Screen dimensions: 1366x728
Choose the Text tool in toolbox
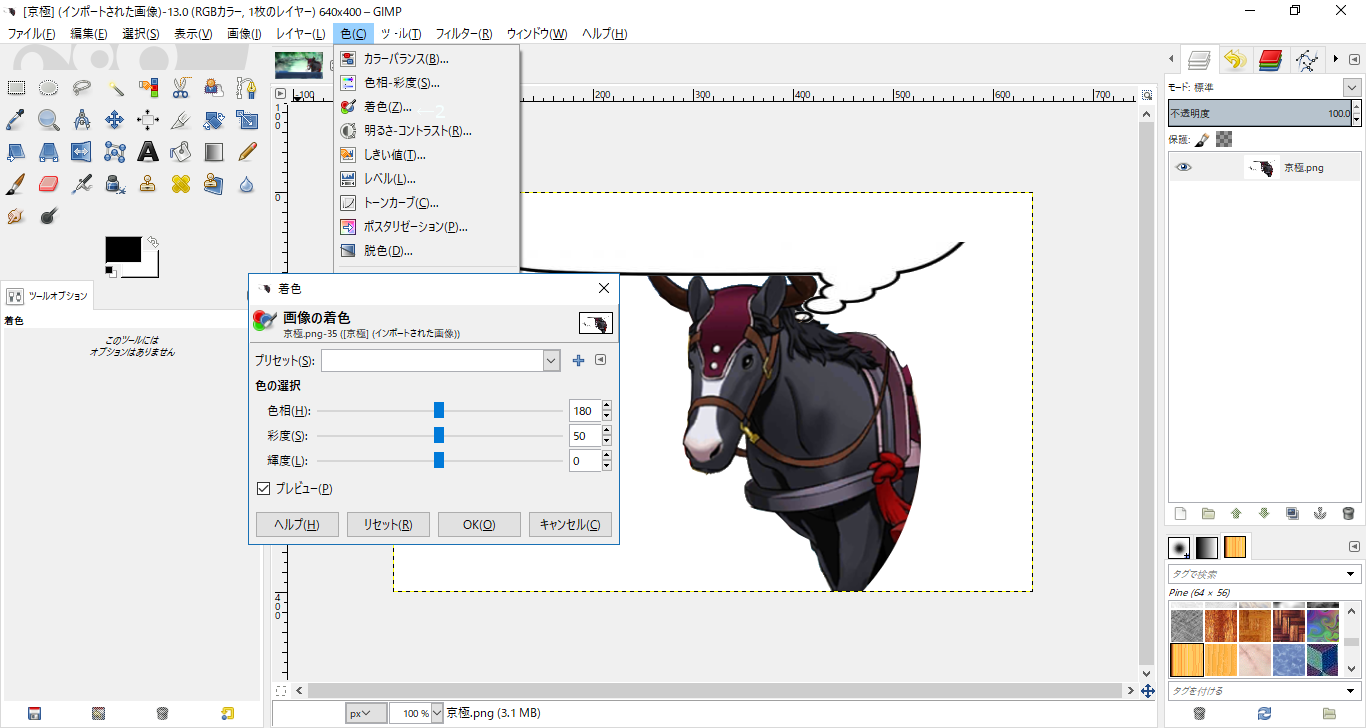(x=148, y=152)
